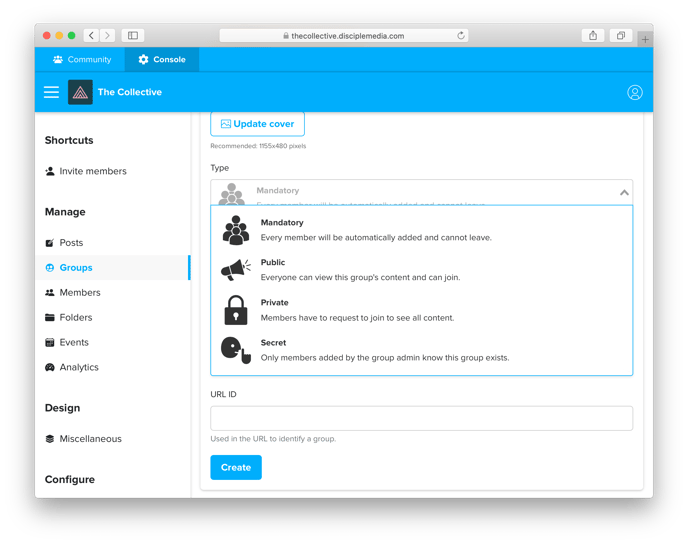Viewport: 688px width, 544px height.
Task: Click the picture icon in Update cover
Action: (x=226, y=124)
